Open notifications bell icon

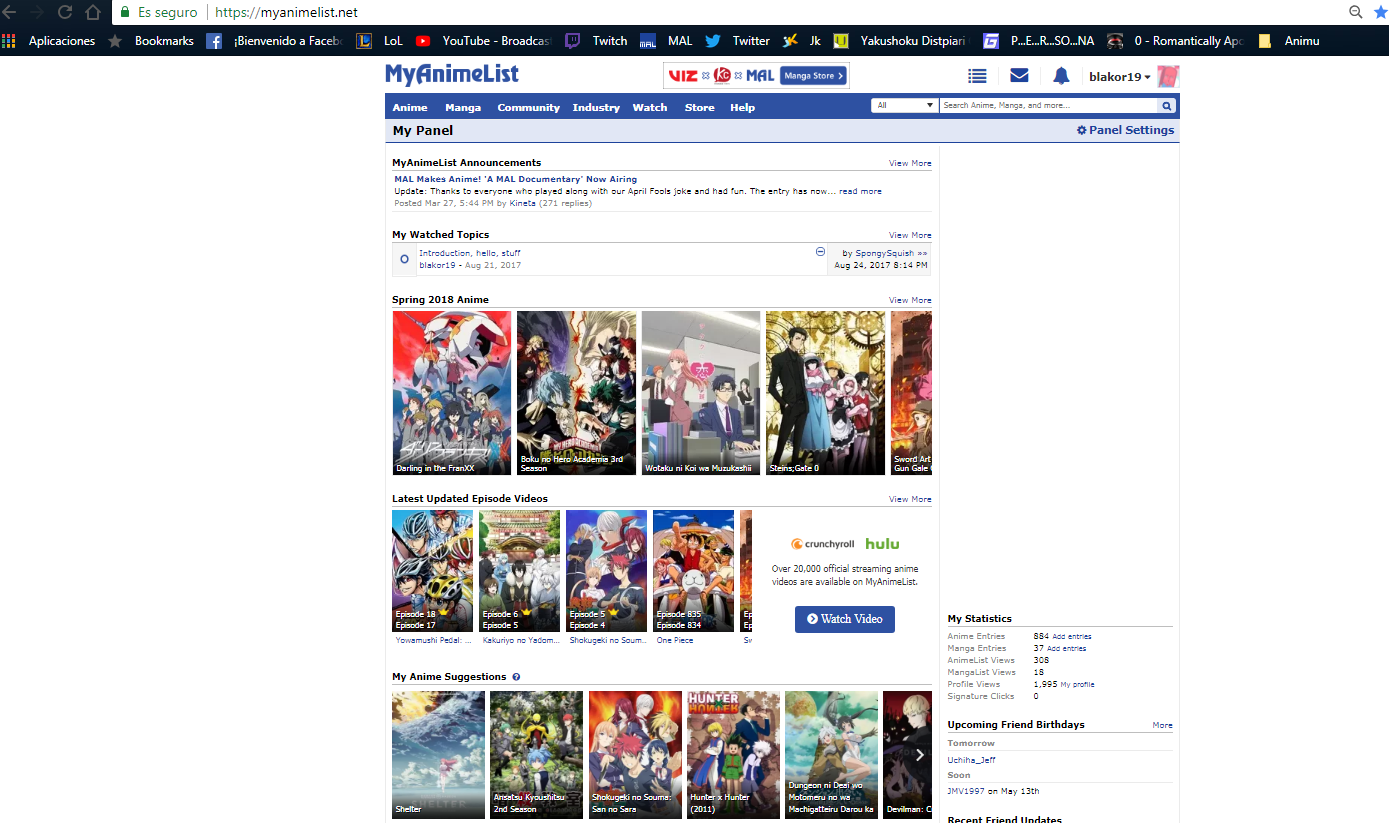[x=1061, y=76]
